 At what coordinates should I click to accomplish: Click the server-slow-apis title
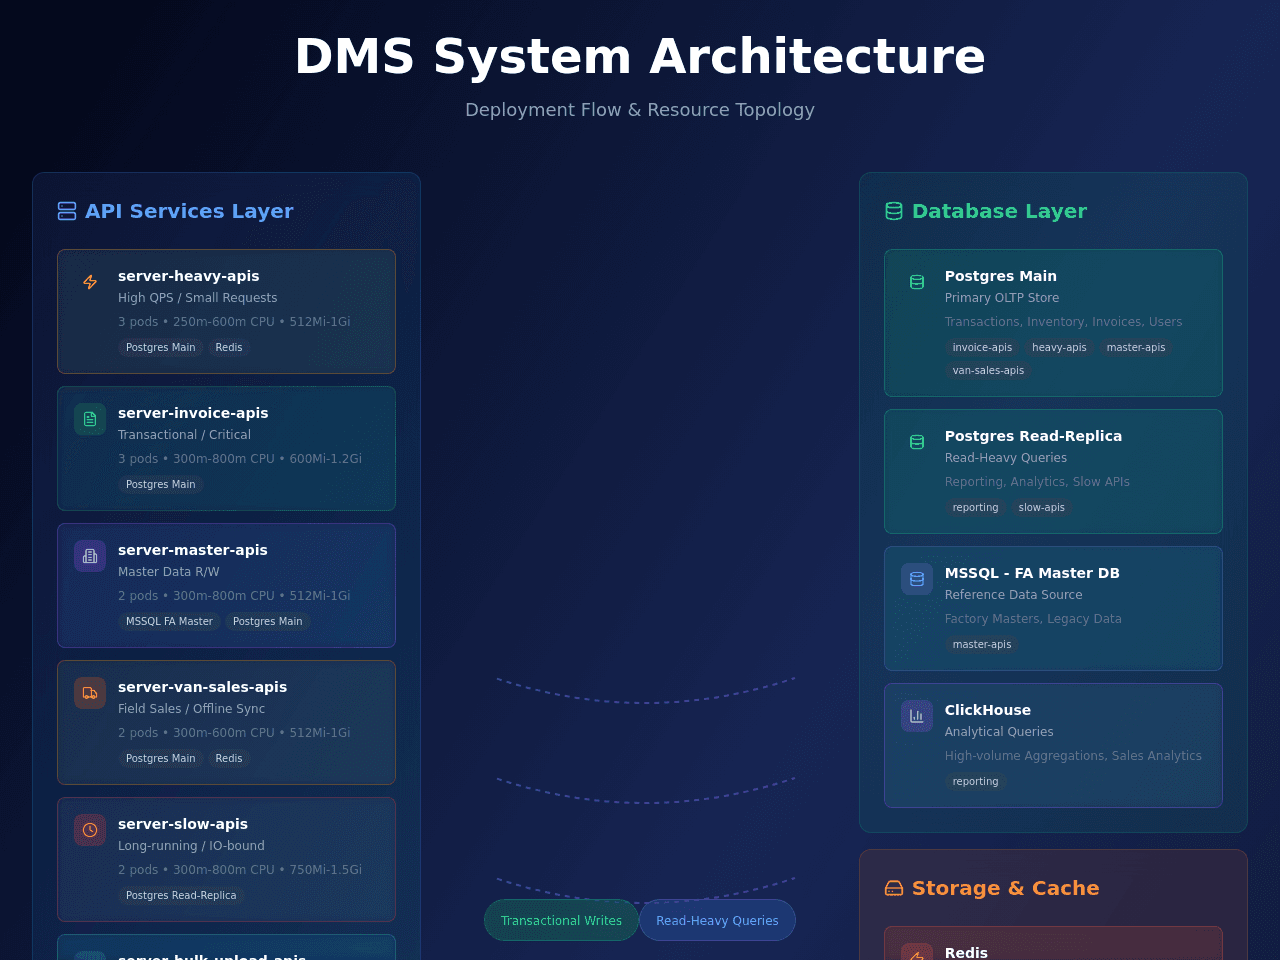tap(183, 824)
